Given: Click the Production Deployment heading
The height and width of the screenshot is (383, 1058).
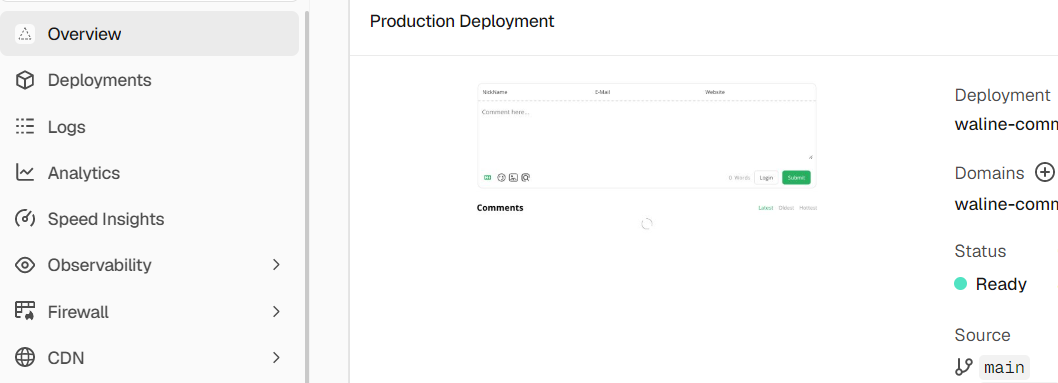Looking at the screenshot, I should coord(462,22).
